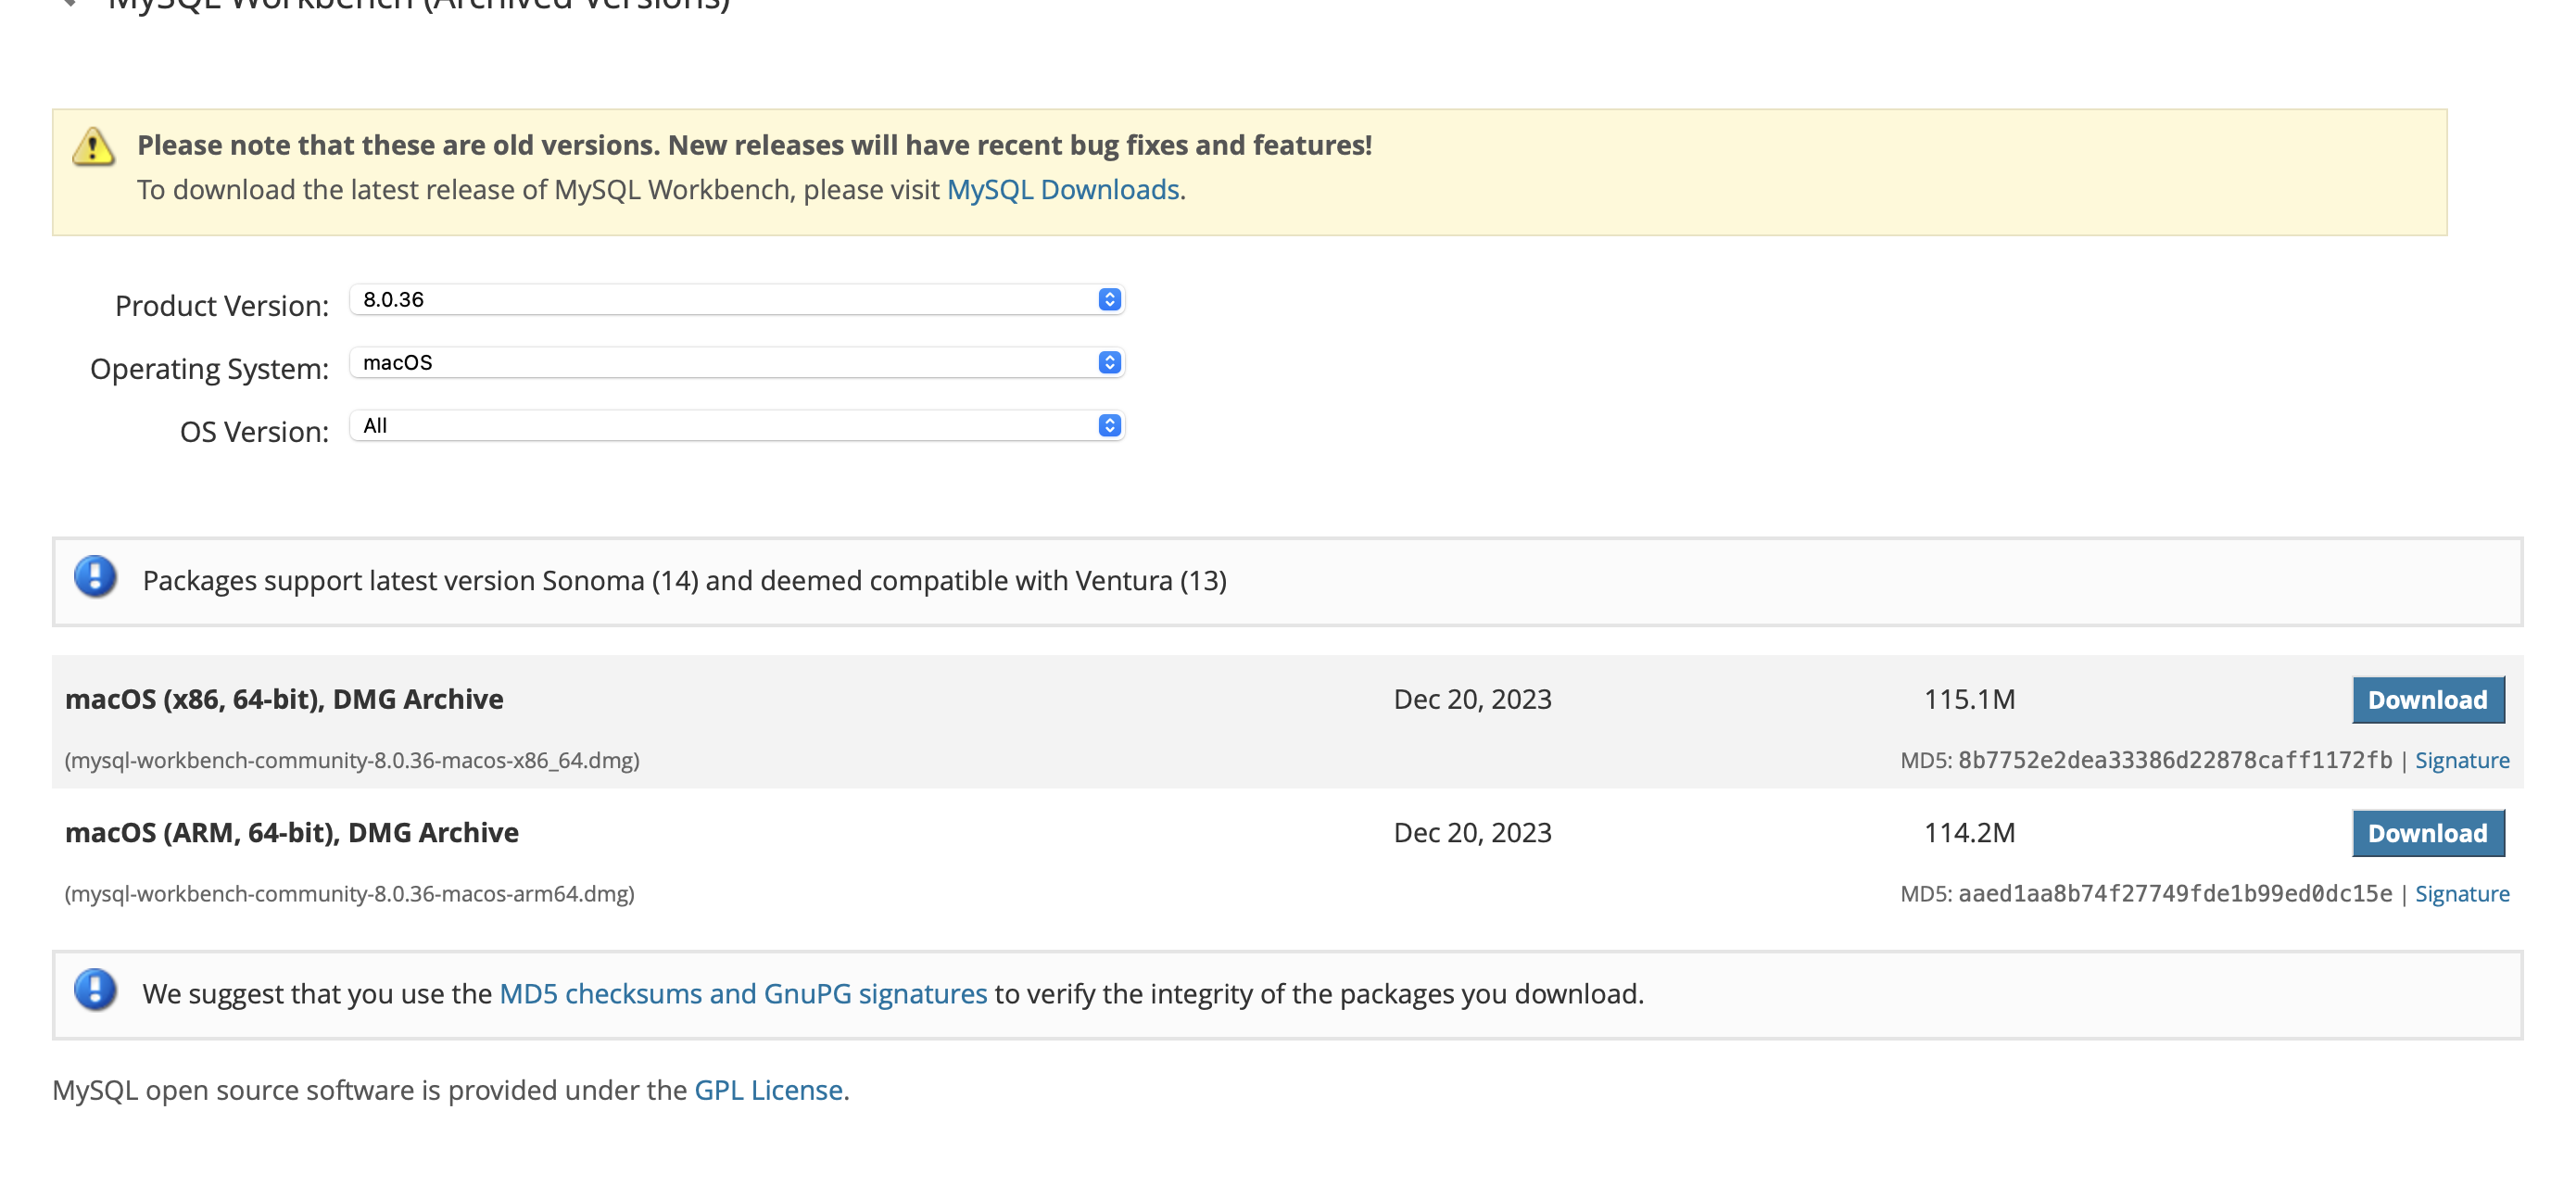Download the macOS x86 64-bit DMG
Screen dimensions: 2576x1186
[2427, 699]
